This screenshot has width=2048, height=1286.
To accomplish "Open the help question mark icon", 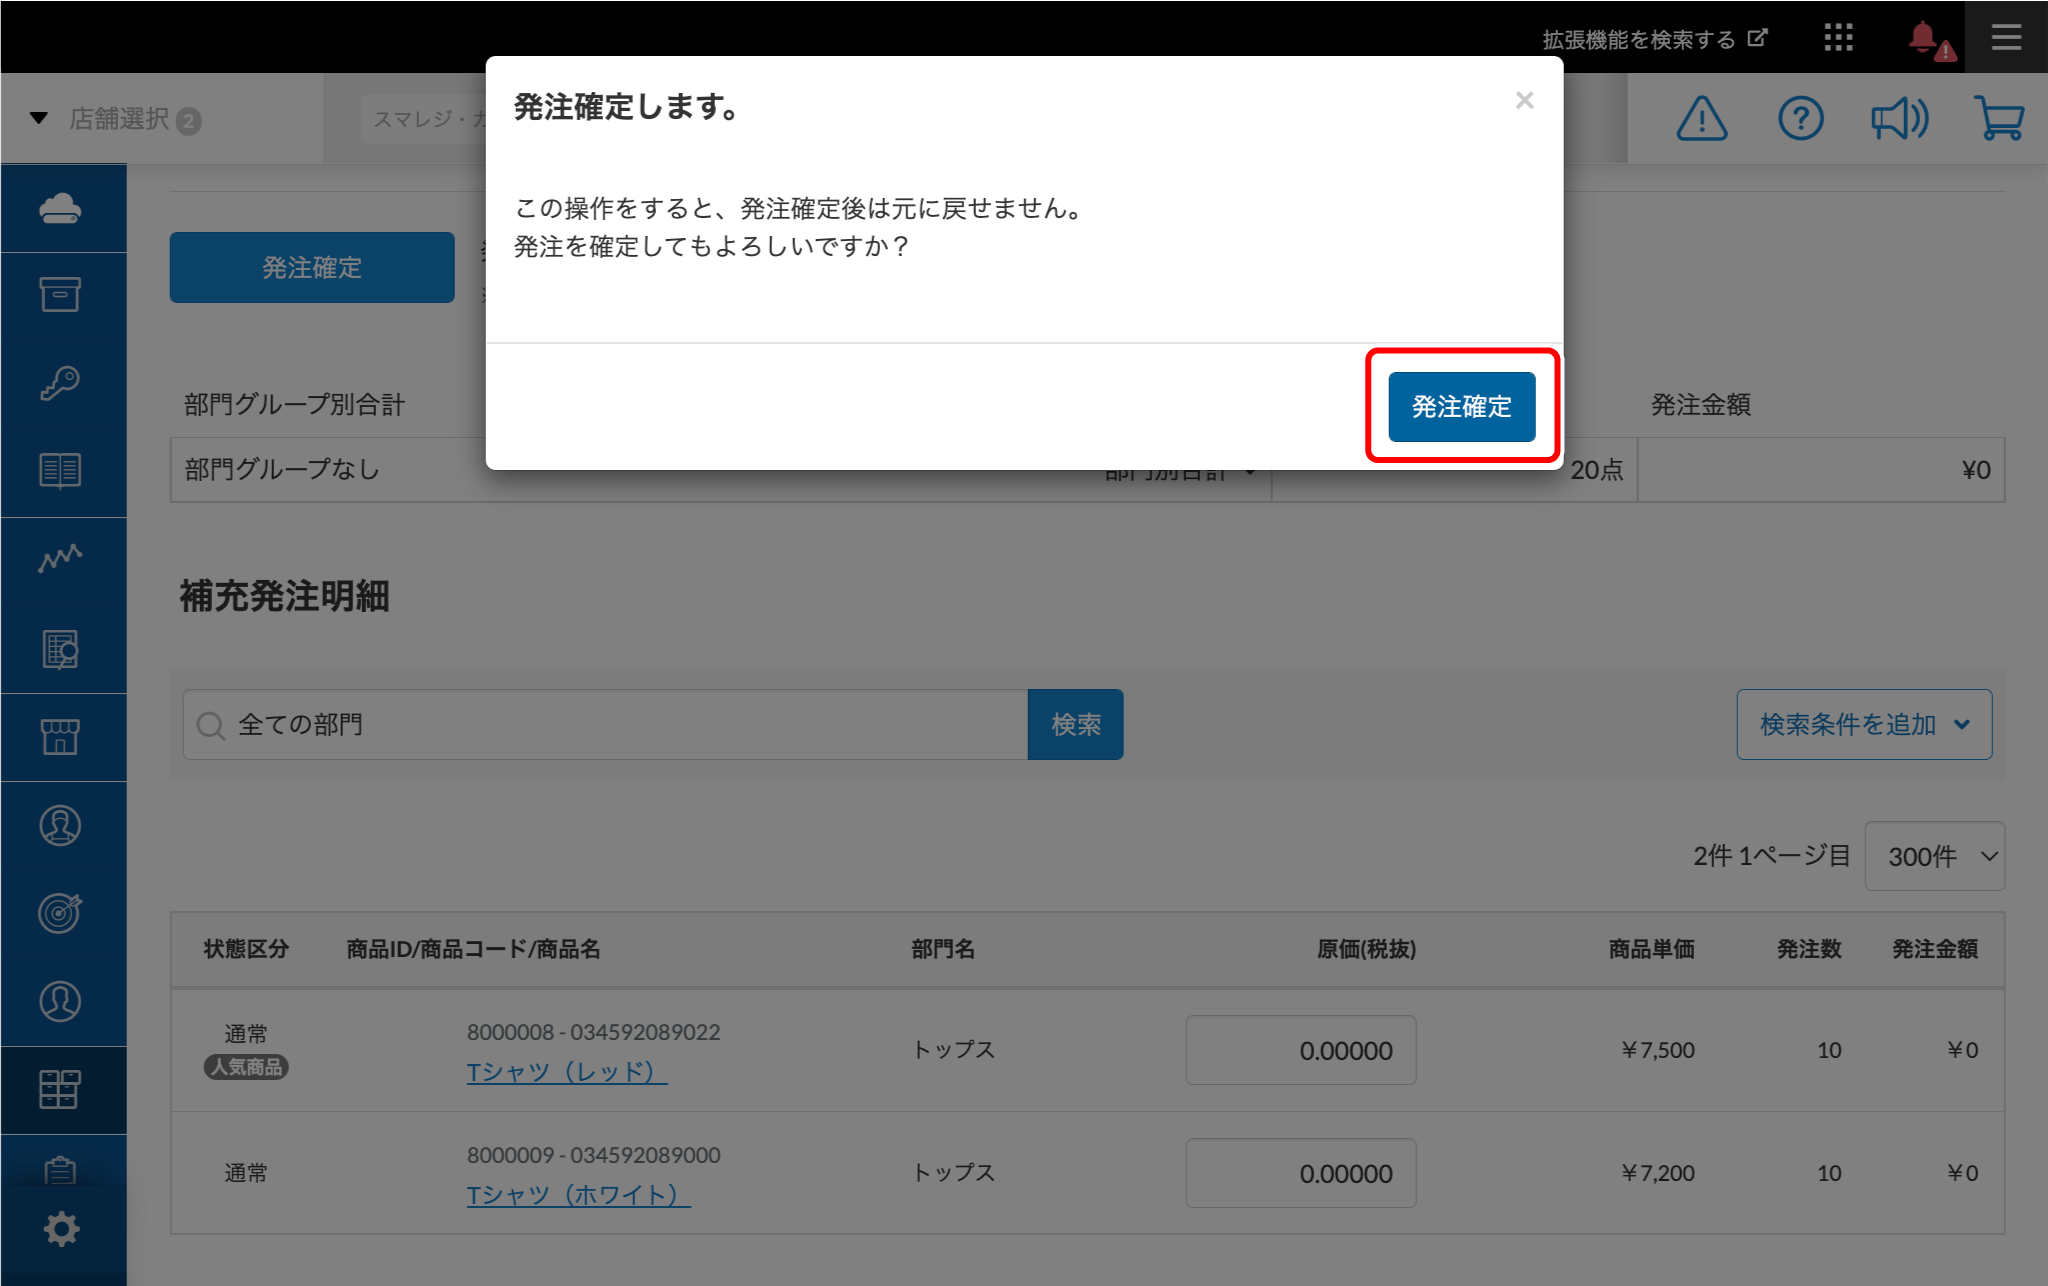I will tap(1800, 119).
